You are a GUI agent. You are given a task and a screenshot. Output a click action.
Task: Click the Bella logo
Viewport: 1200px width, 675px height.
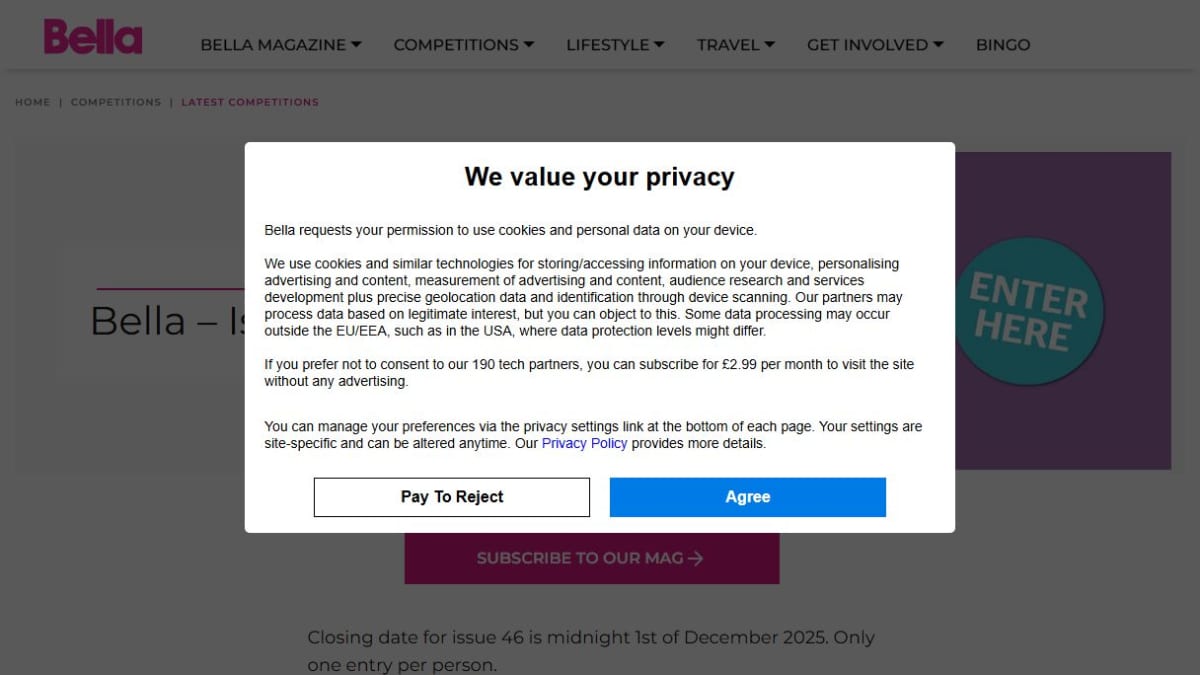click(93, 37)
